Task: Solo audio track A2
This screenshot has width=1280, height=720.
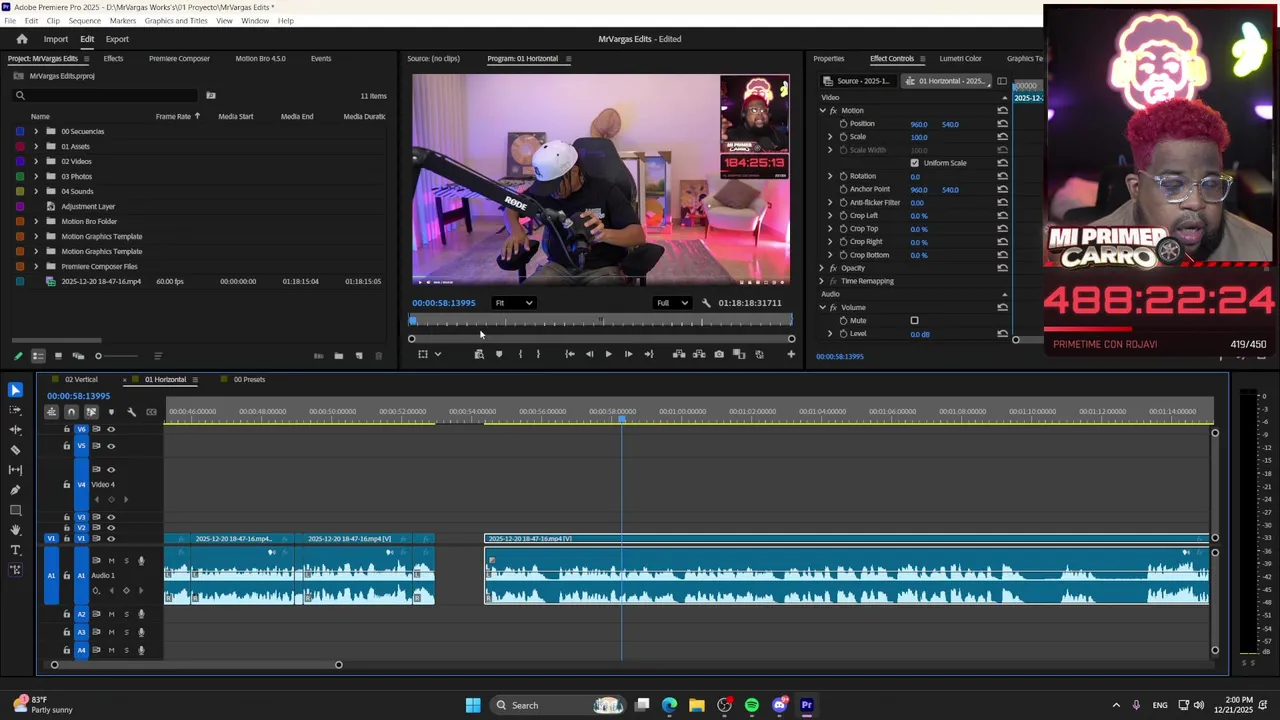Action: 126,614
